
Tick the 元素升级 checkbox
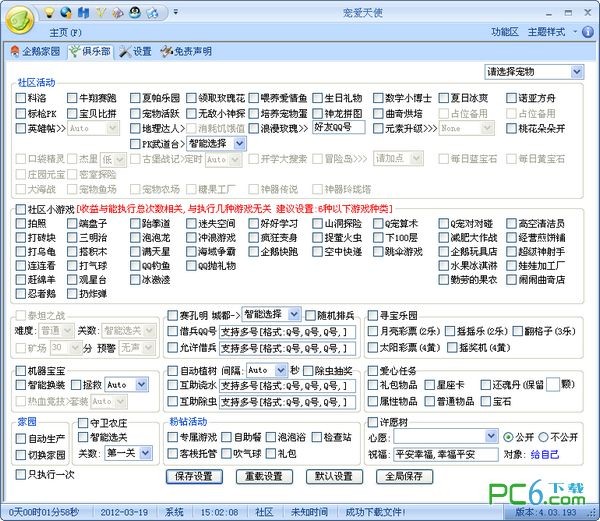click(378, 129)
